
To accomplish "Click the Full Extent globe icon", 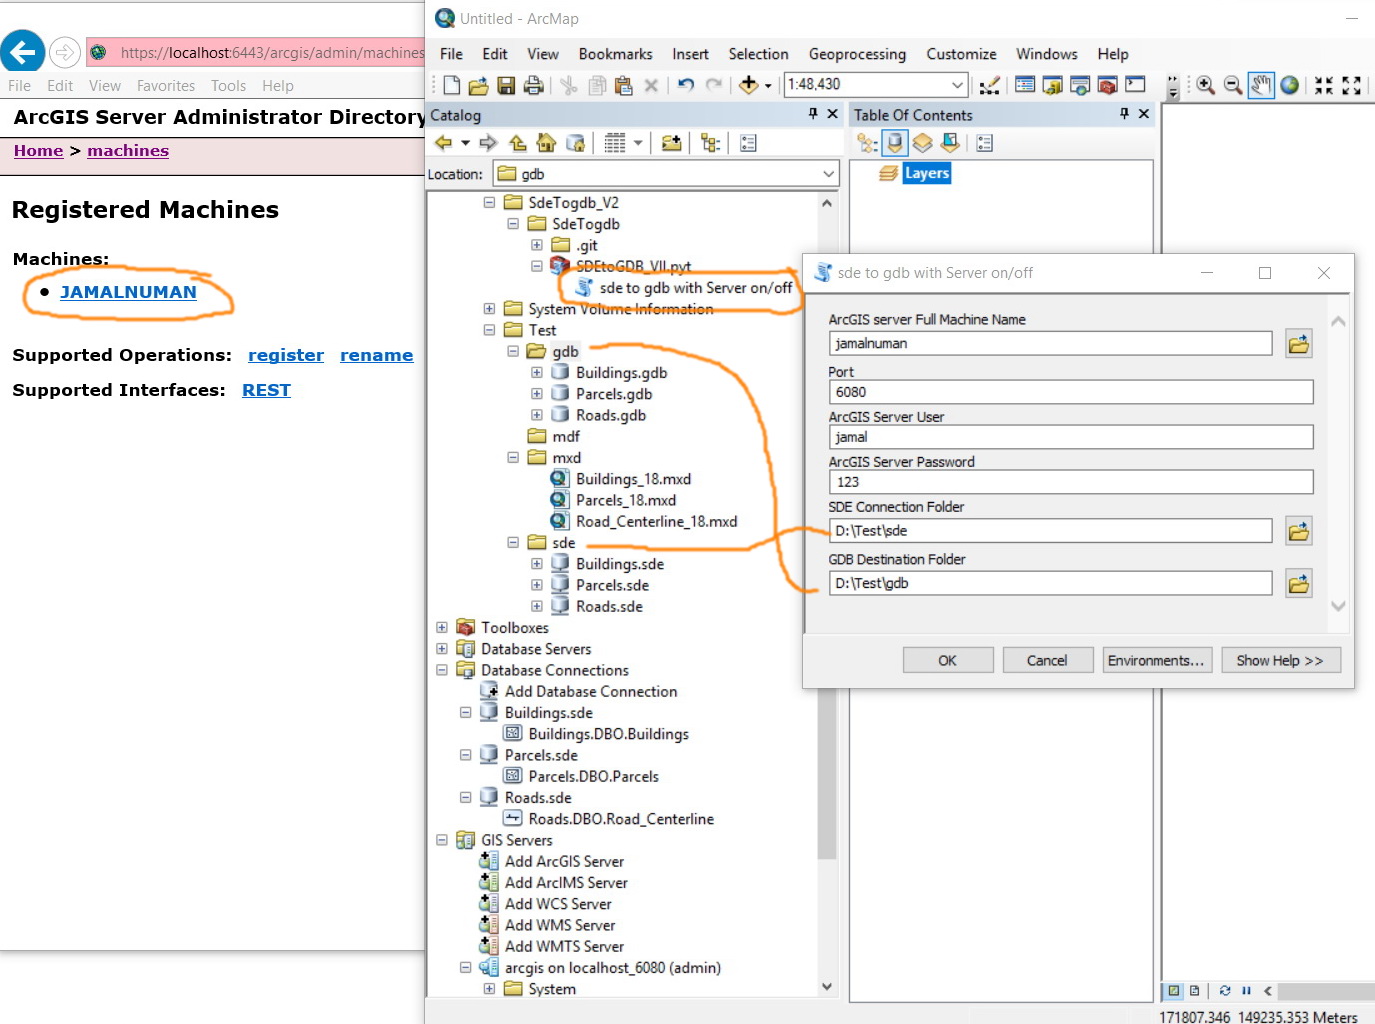I will pyautogui.click(x=1290, y=85).
